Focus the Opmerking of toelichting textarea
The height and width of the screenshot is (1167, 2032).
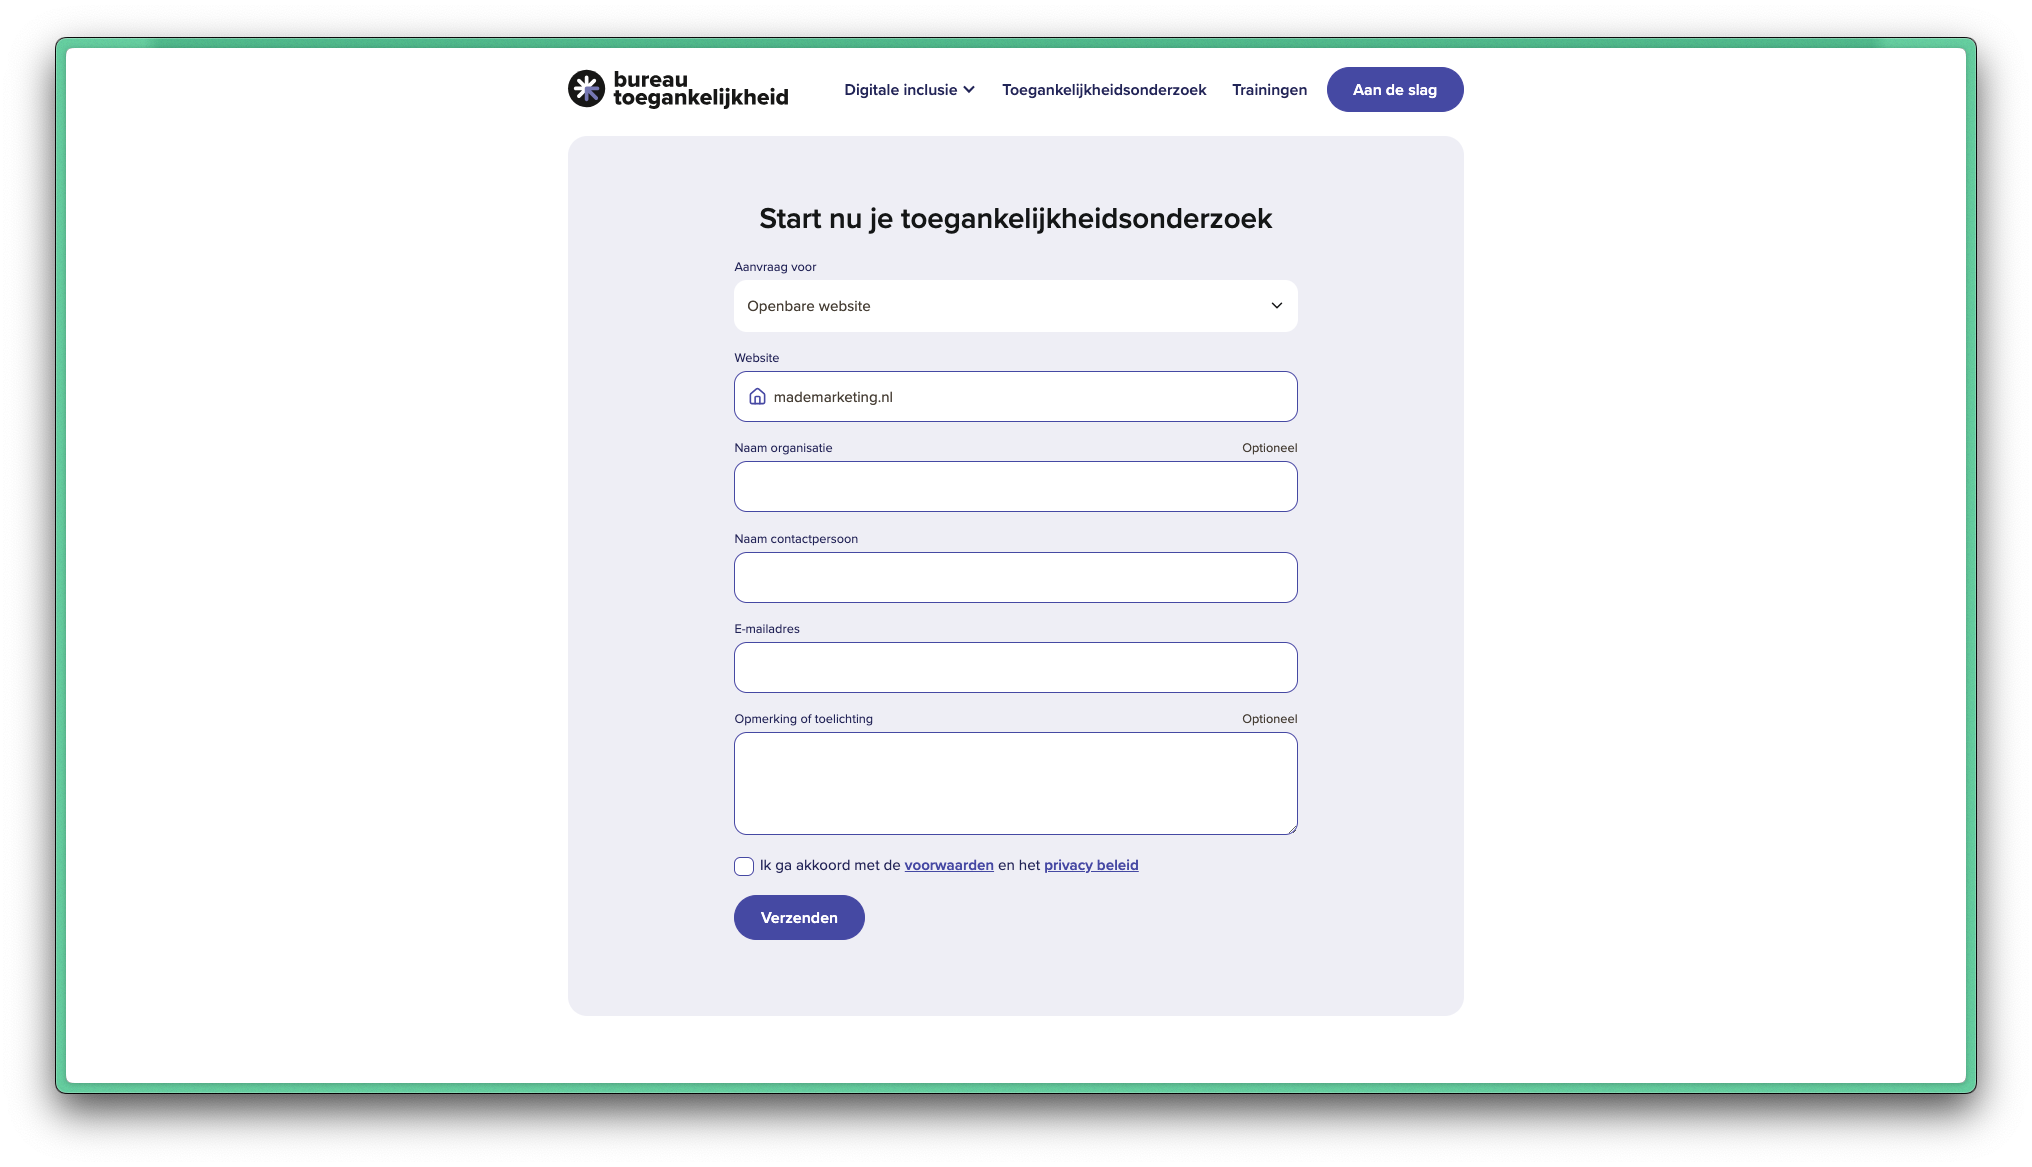pyautogui.click(x=1015, y=784)
